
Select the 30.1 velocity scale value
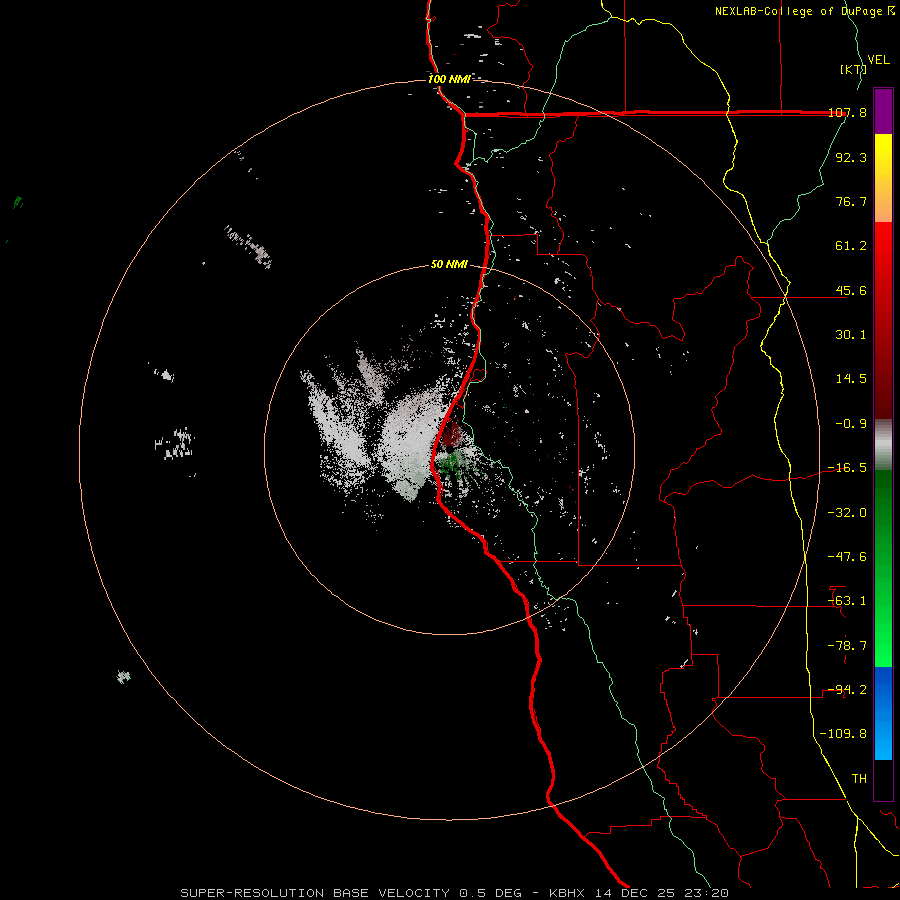coord(851,335)
